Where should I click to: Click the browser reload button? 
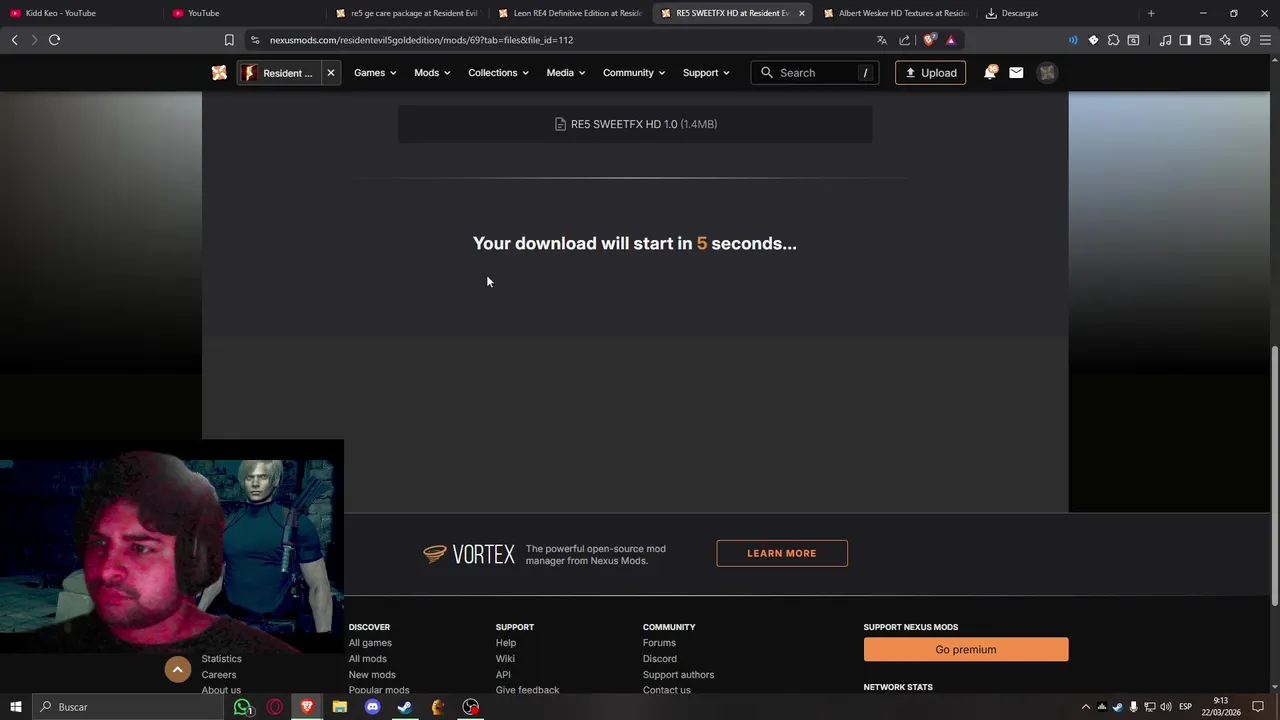click(x=54, y=40)
